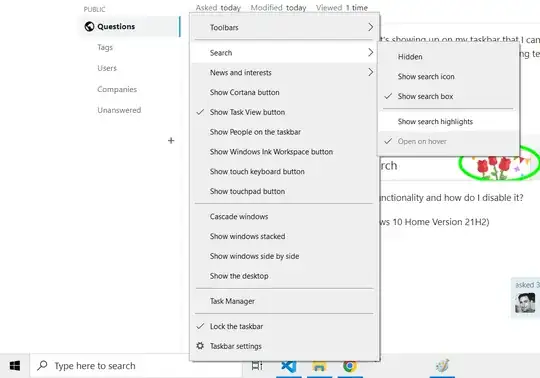Enable Show touchpad button
Screen dimensions: 540x378
click(x=285, y=191)
